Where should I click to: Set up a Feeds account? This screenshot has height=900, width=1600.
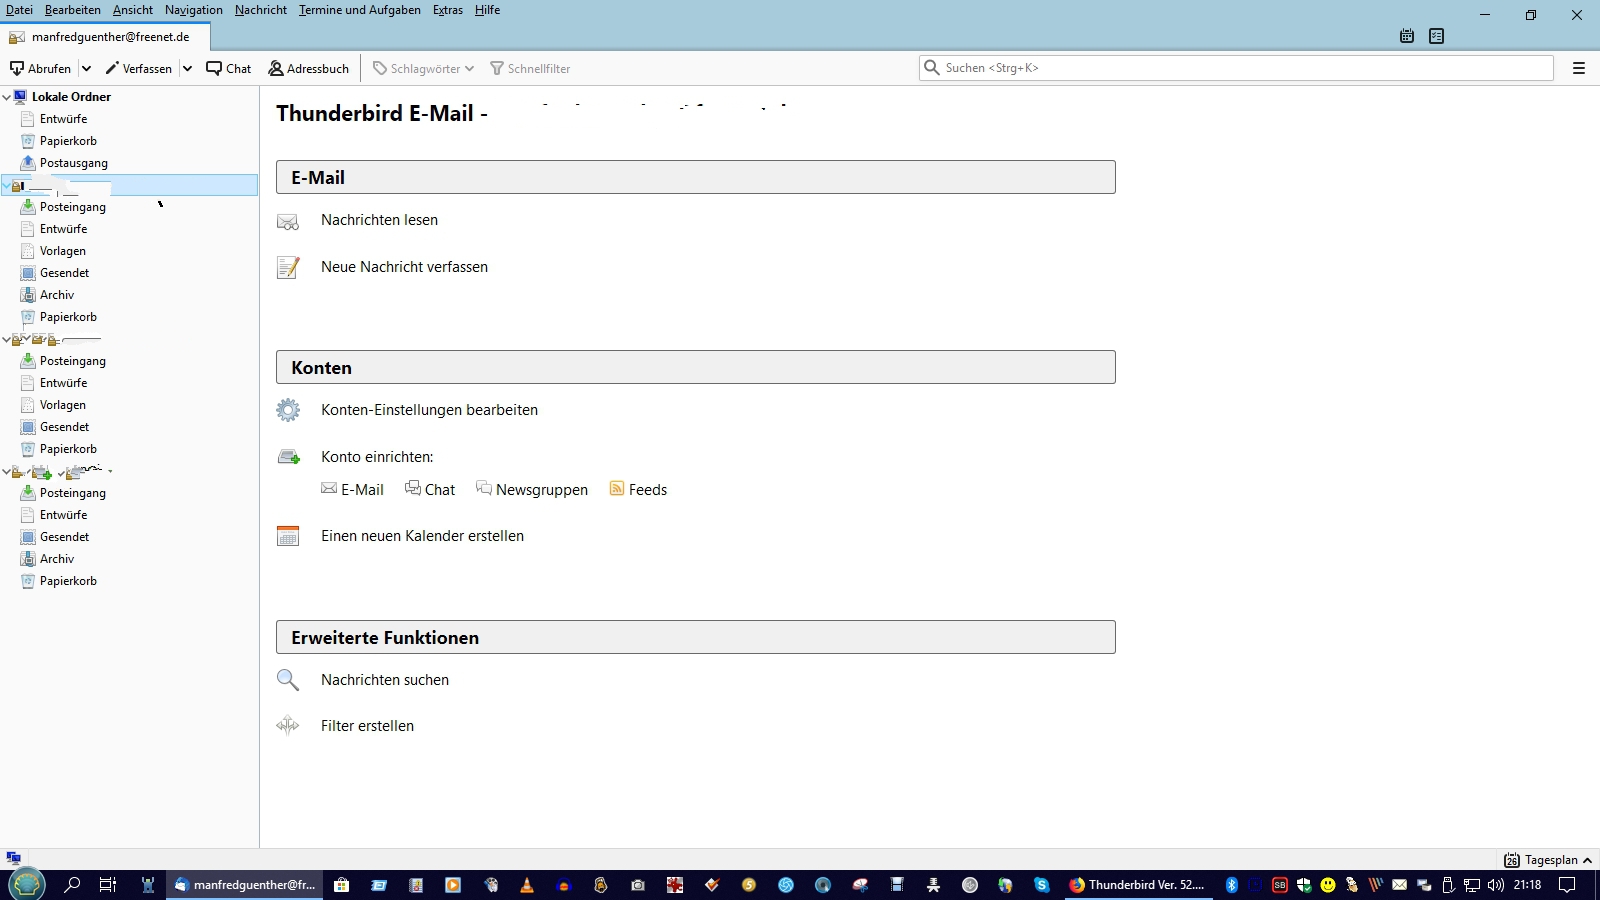click(x=638, y=490)
